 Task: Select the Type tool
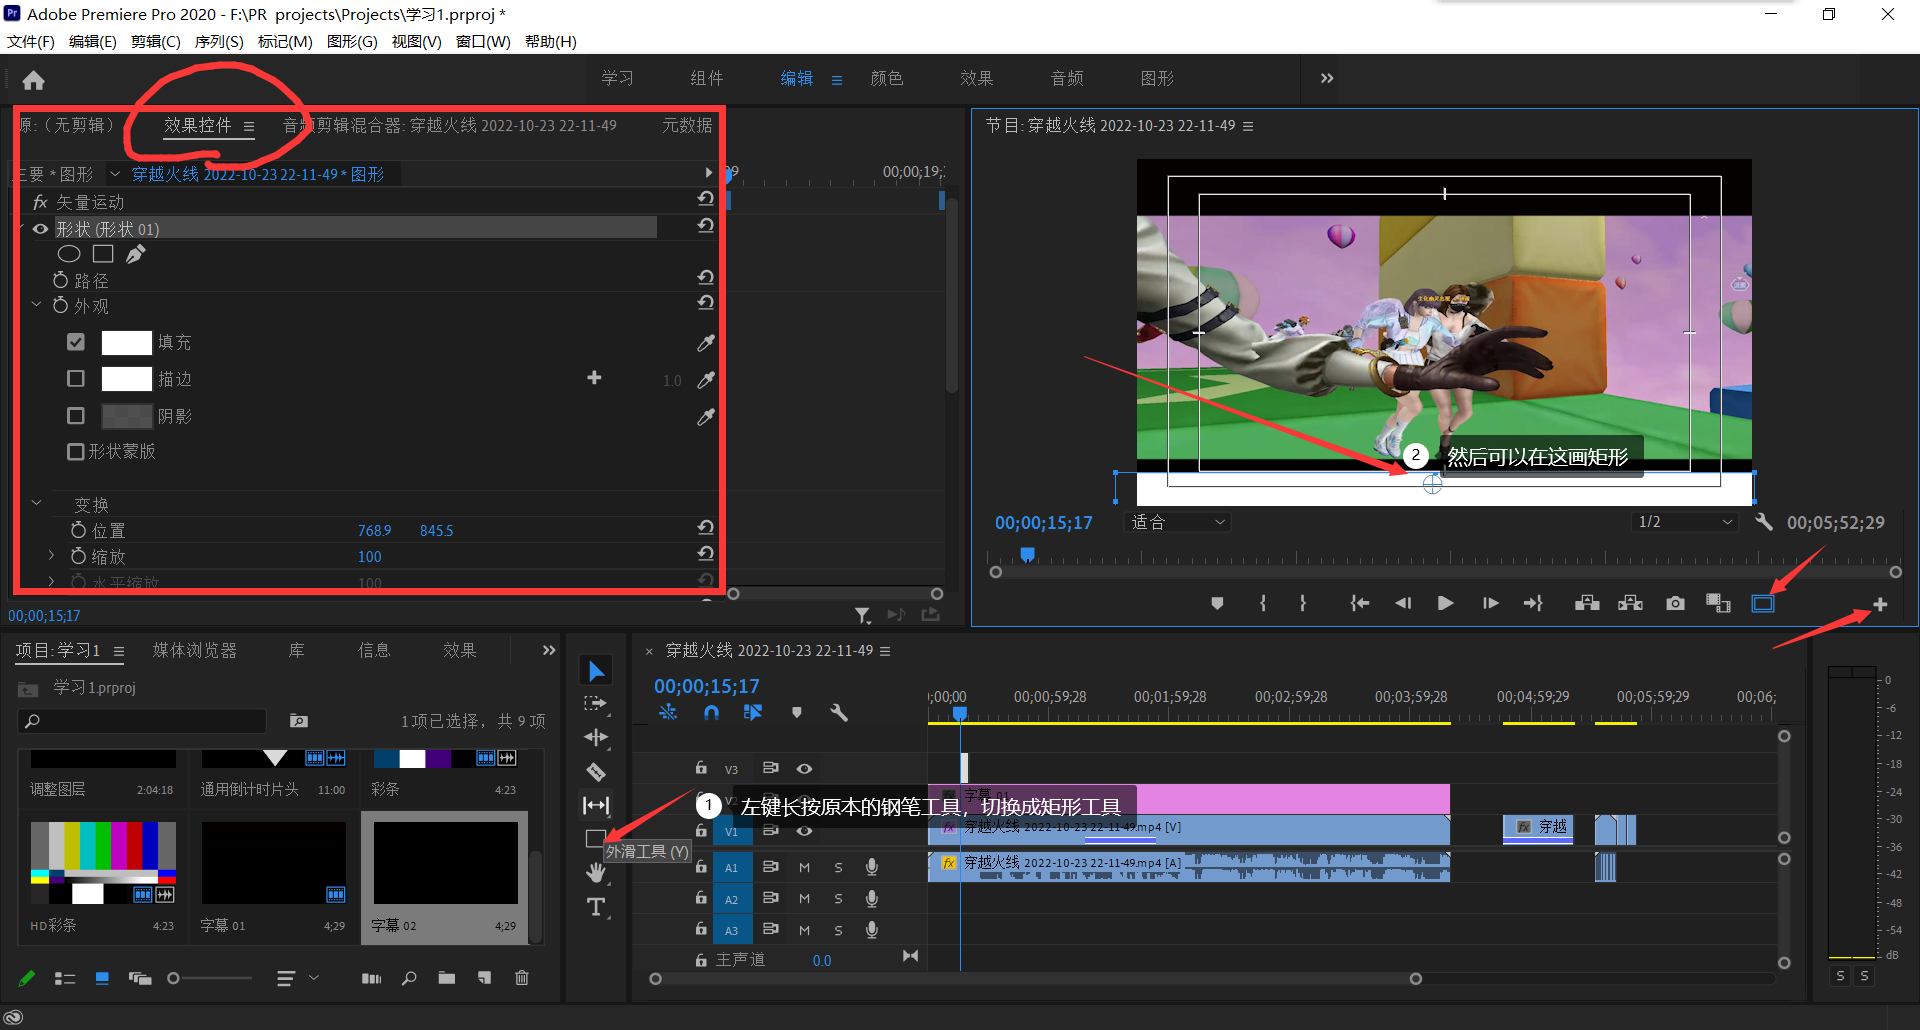click(x=596, y=907)
